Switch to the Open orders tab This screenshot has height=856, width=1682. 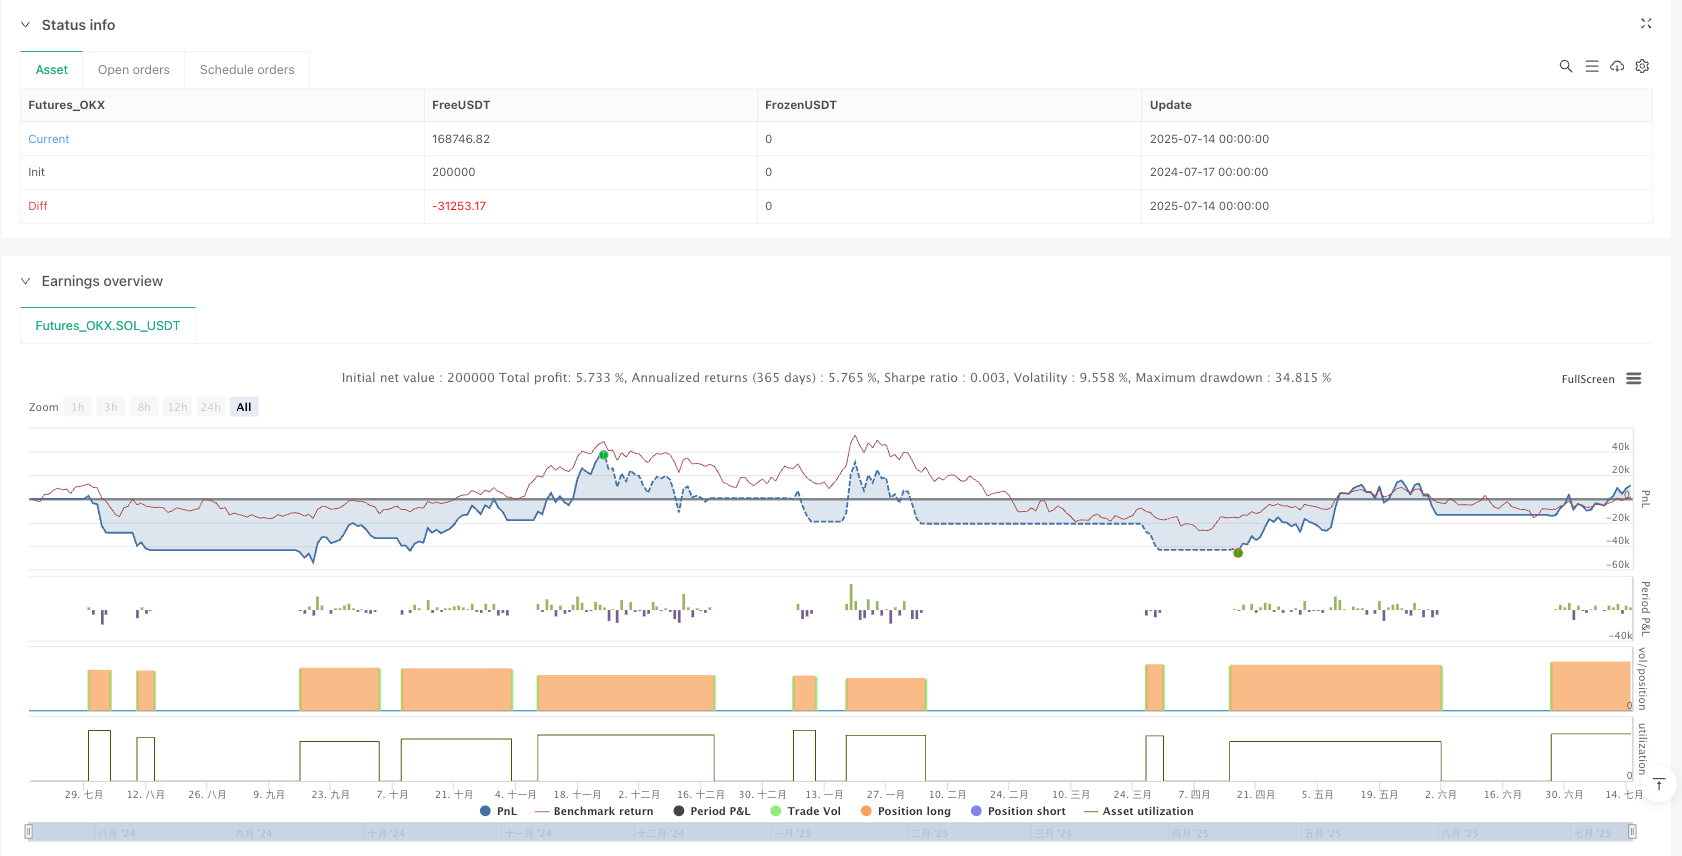pos(134,70)
